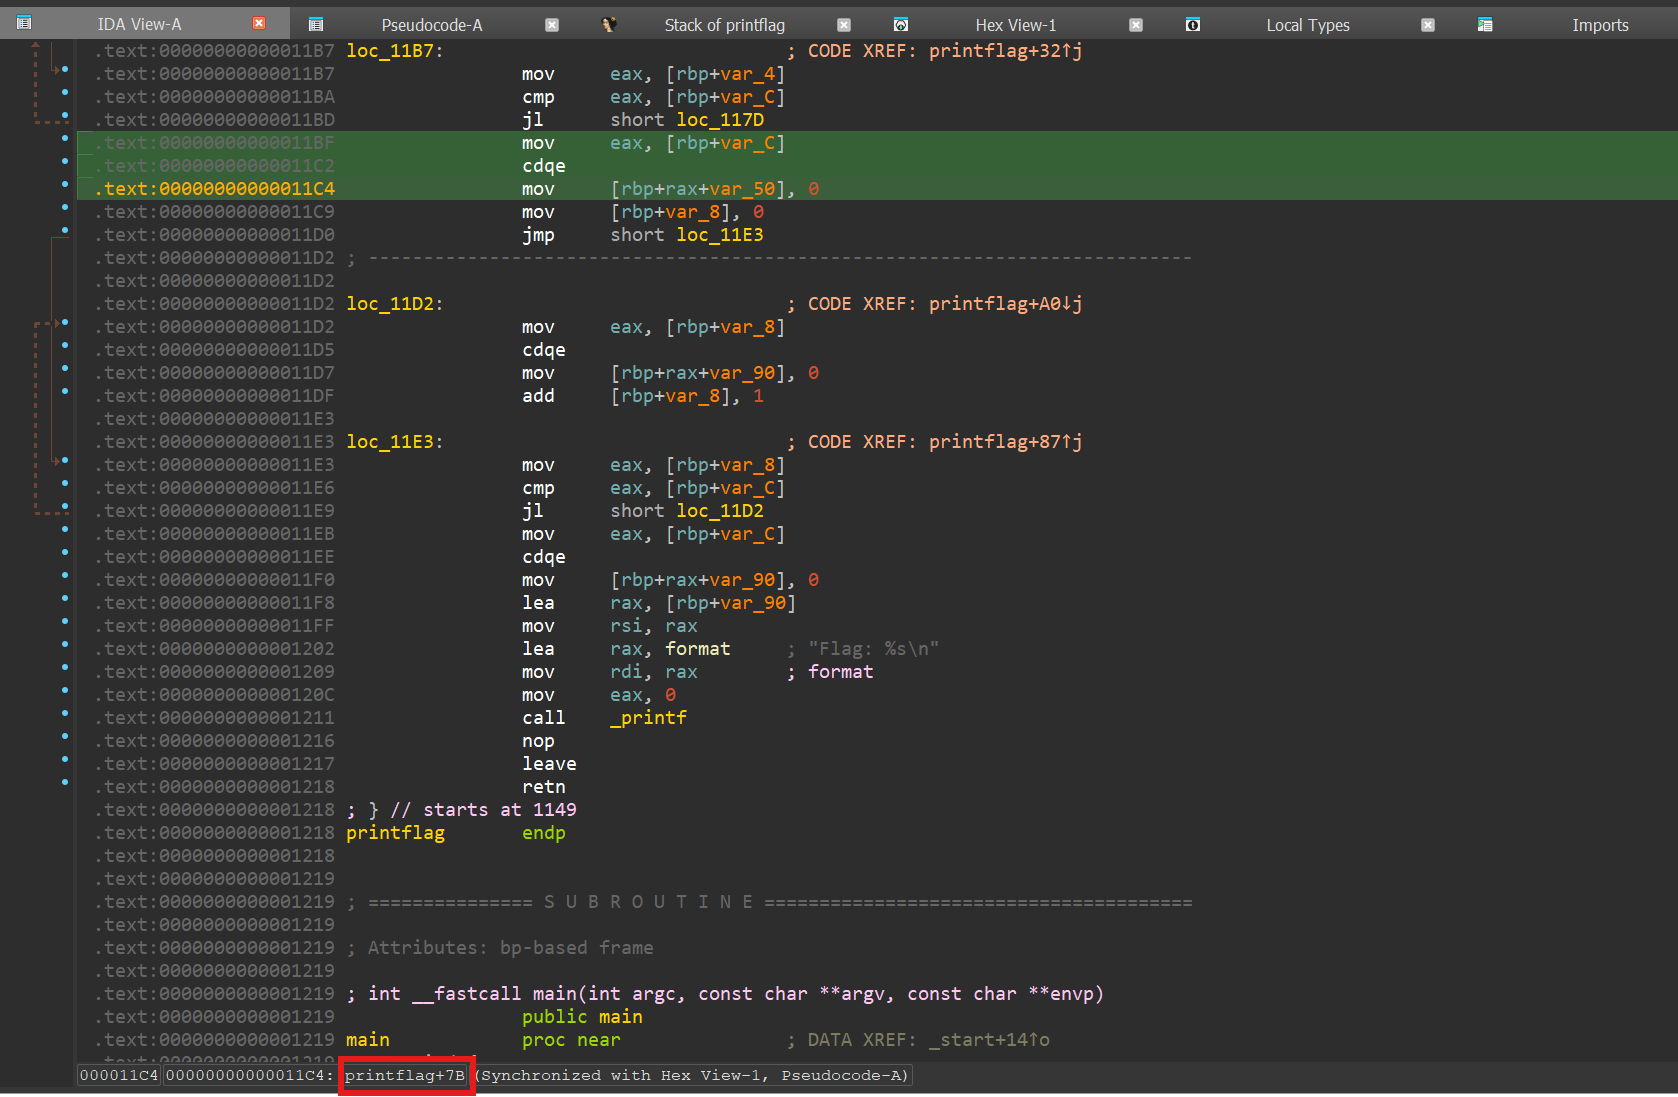Close the Pseudocode-A tab
This screenshot has width=1678, height=1097.
(x=552, y=25)
